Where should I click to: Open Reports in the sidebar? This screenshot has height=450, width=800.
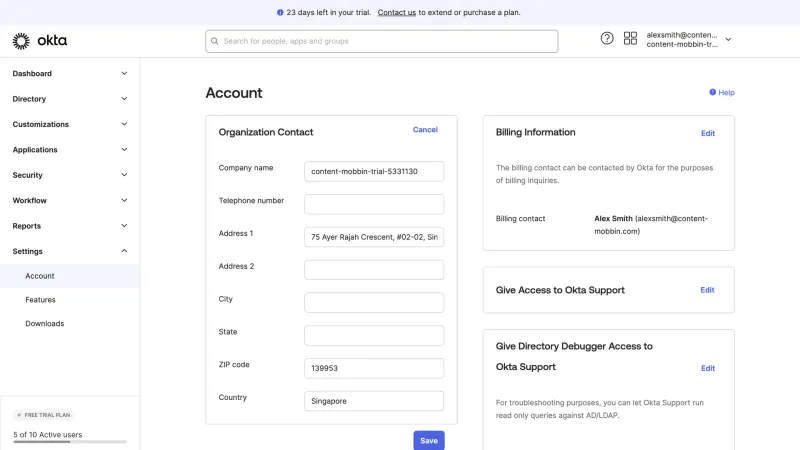[x=27, y=226]
